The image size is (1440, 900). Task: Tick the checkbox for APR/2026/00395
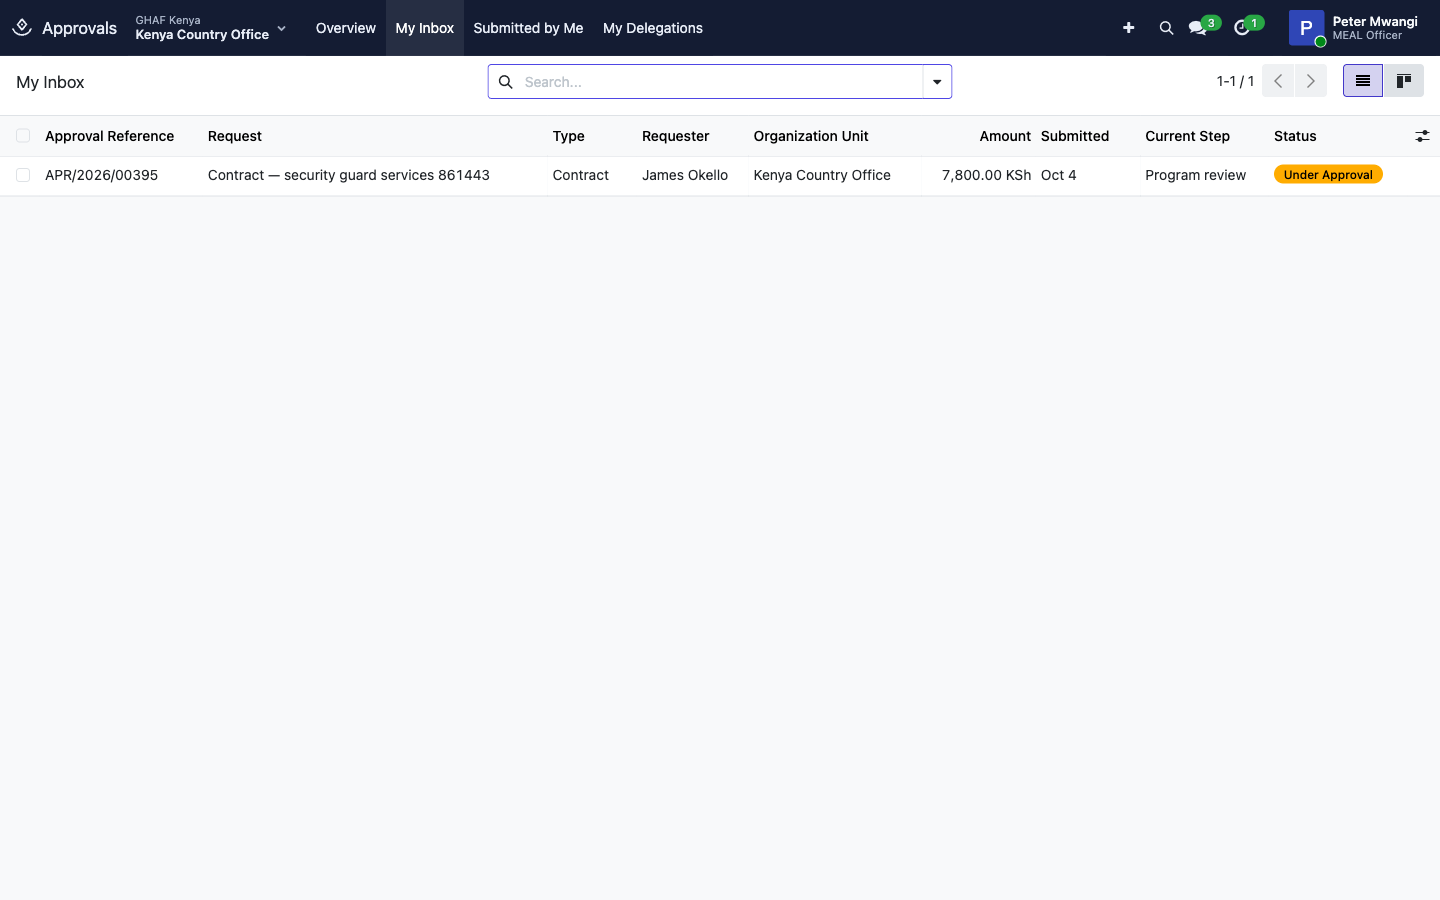(23, 175)
